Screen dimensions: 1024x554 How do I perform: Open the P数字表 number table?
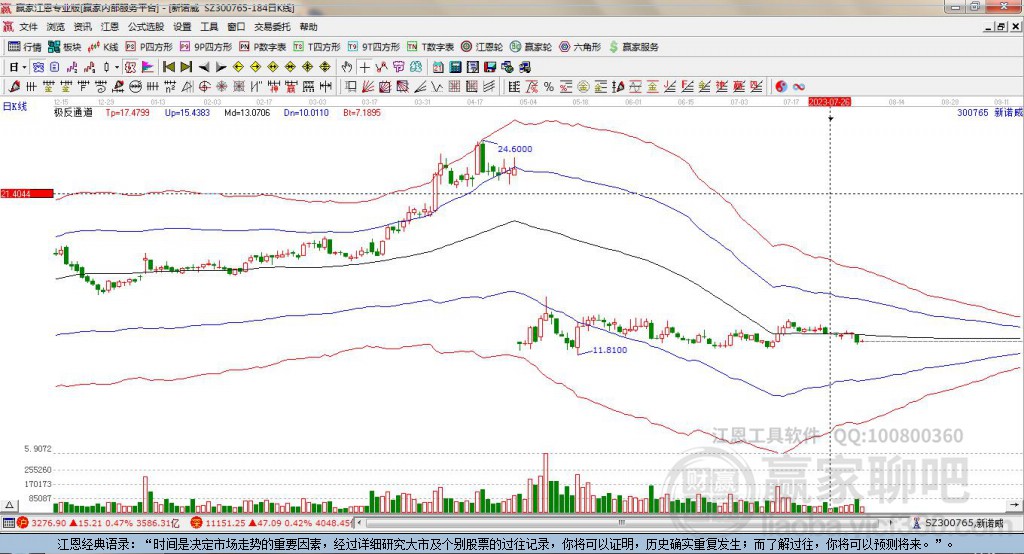tap(263, 47)
